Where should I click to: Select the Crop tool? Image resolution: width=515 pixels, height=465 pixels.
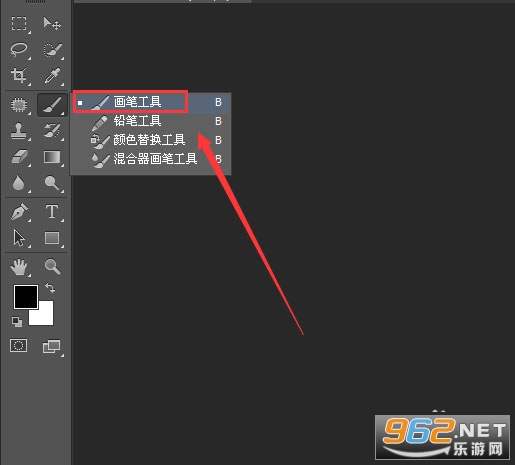click(x=19, y=76)
